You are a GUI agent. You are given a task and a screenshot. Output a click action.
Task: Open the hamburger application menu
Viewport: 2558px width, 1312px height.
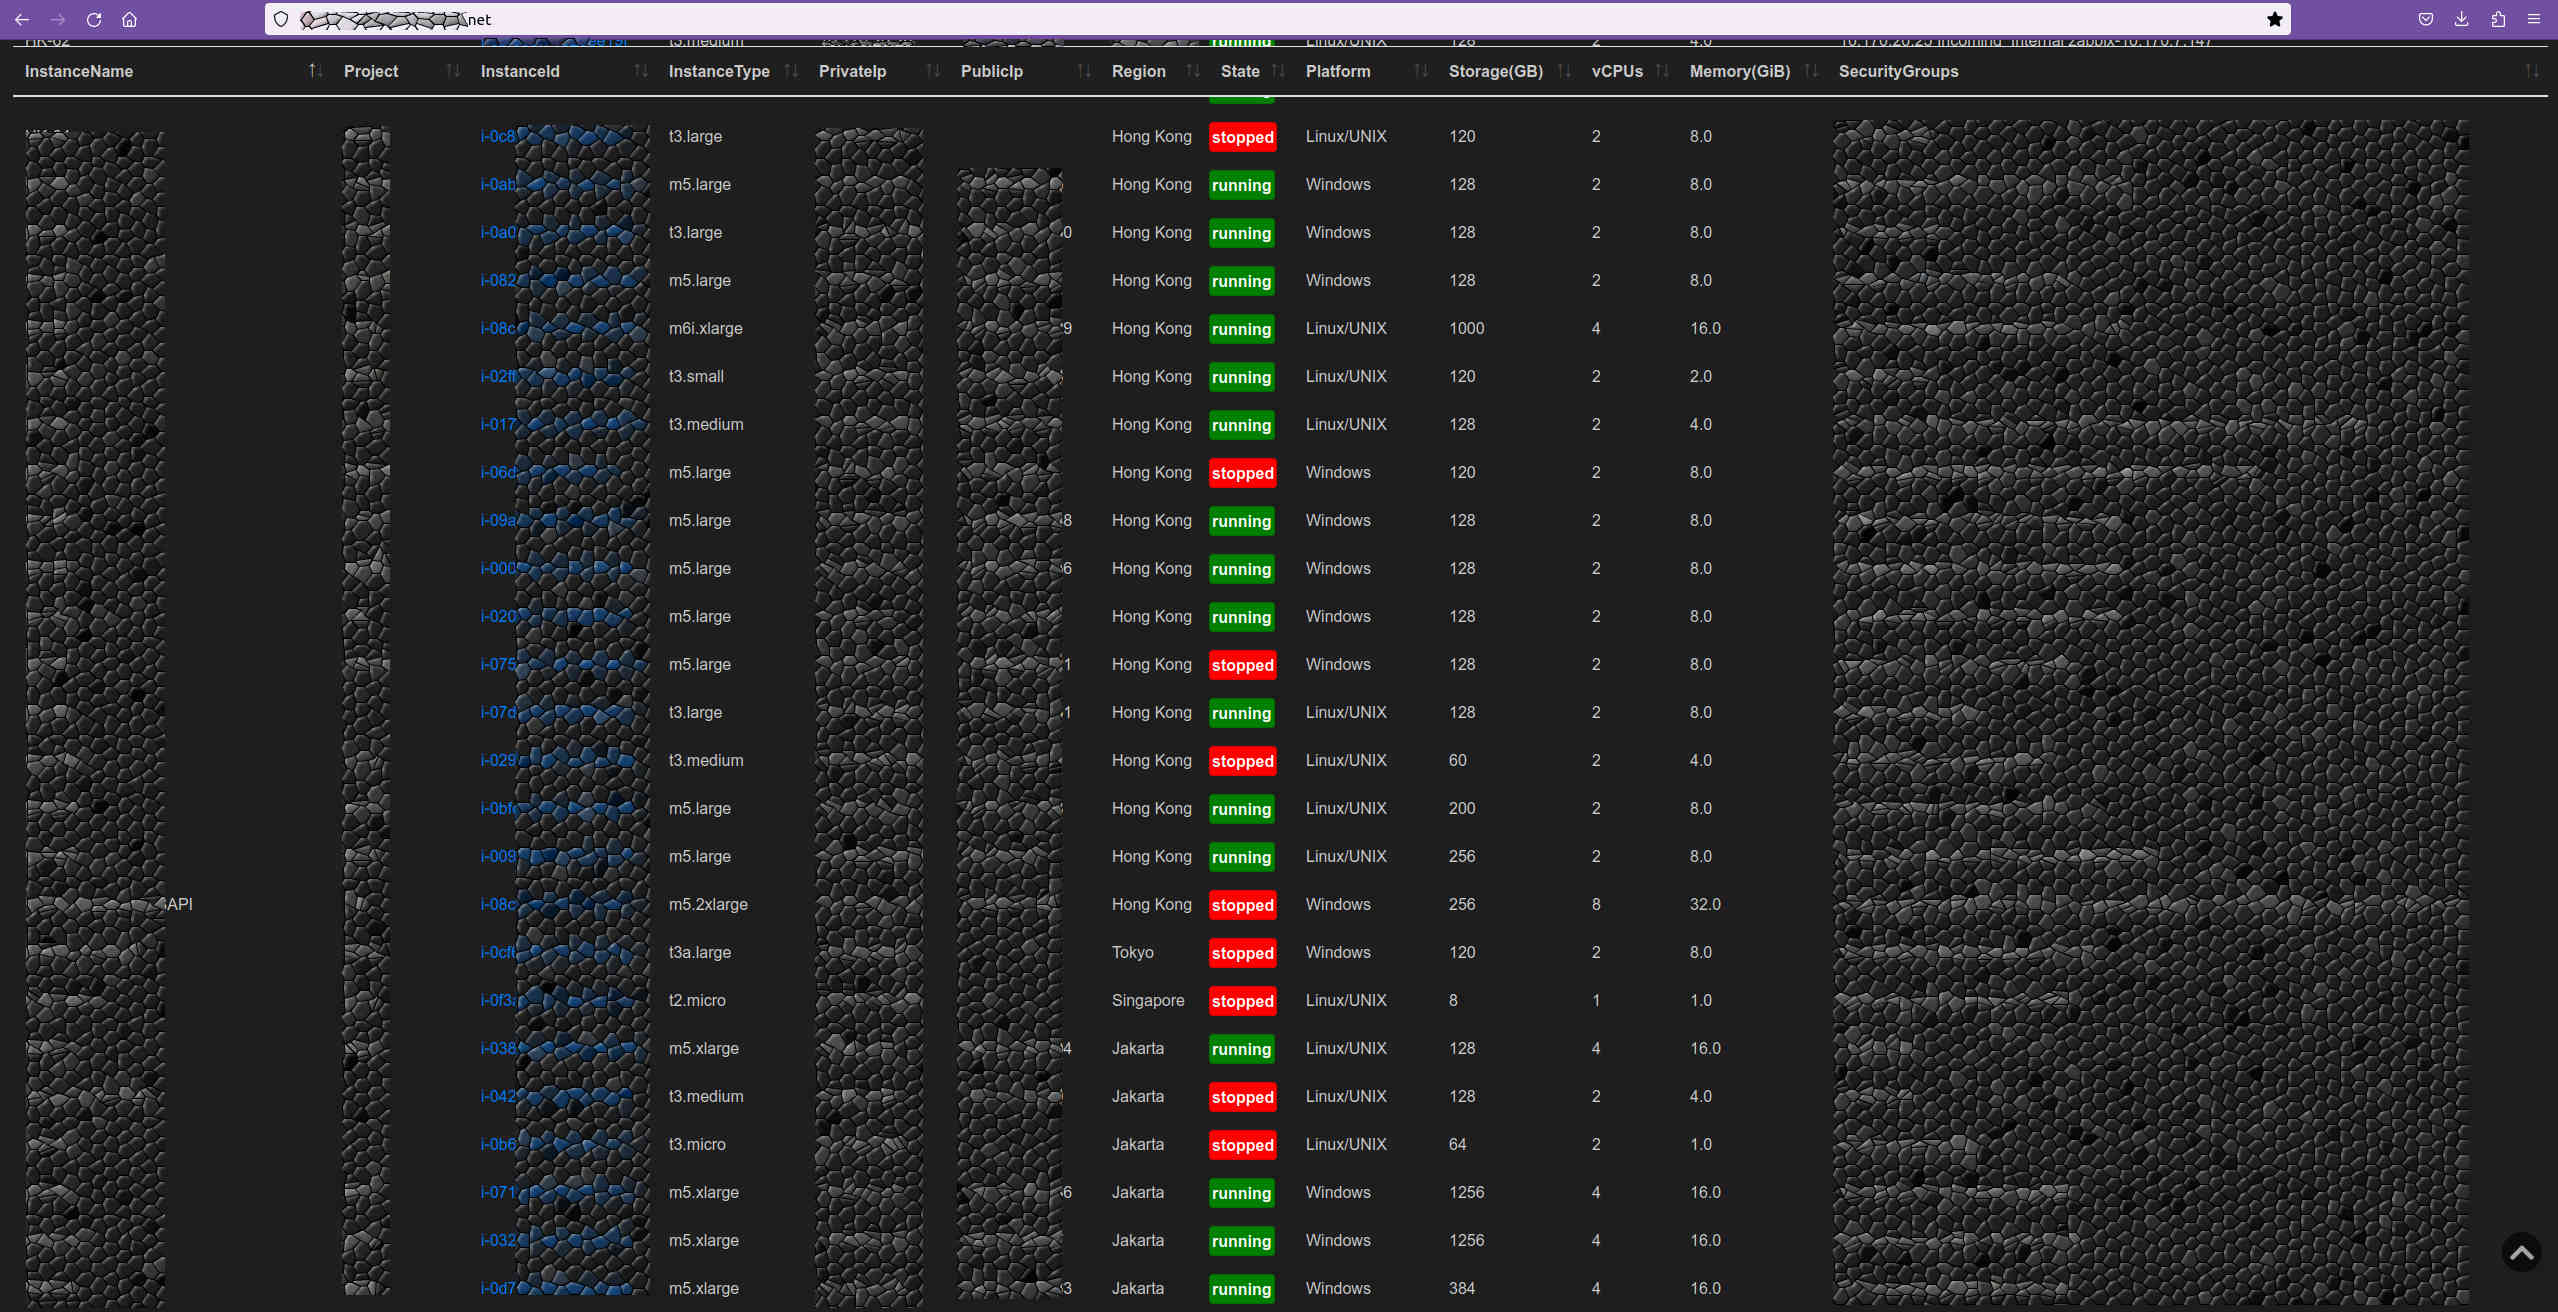(2533, 19)
